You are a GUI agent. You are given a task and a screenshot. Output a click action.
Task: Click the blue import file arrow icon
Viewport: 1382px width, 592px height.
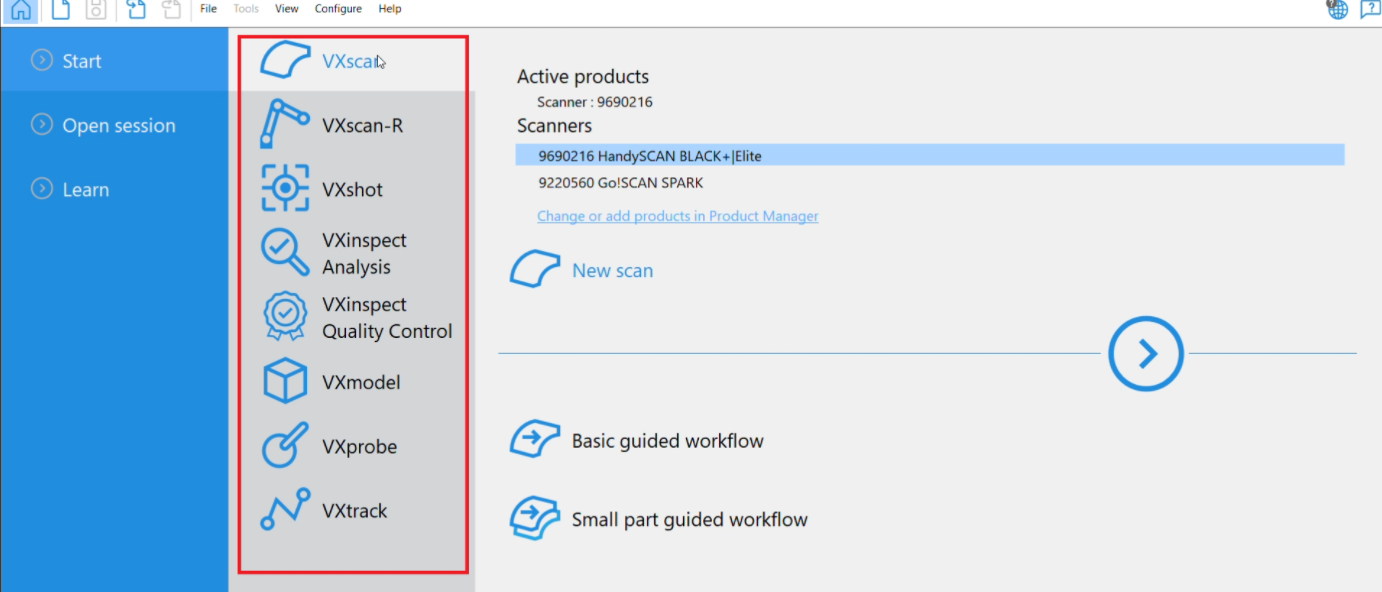[135, 10]
